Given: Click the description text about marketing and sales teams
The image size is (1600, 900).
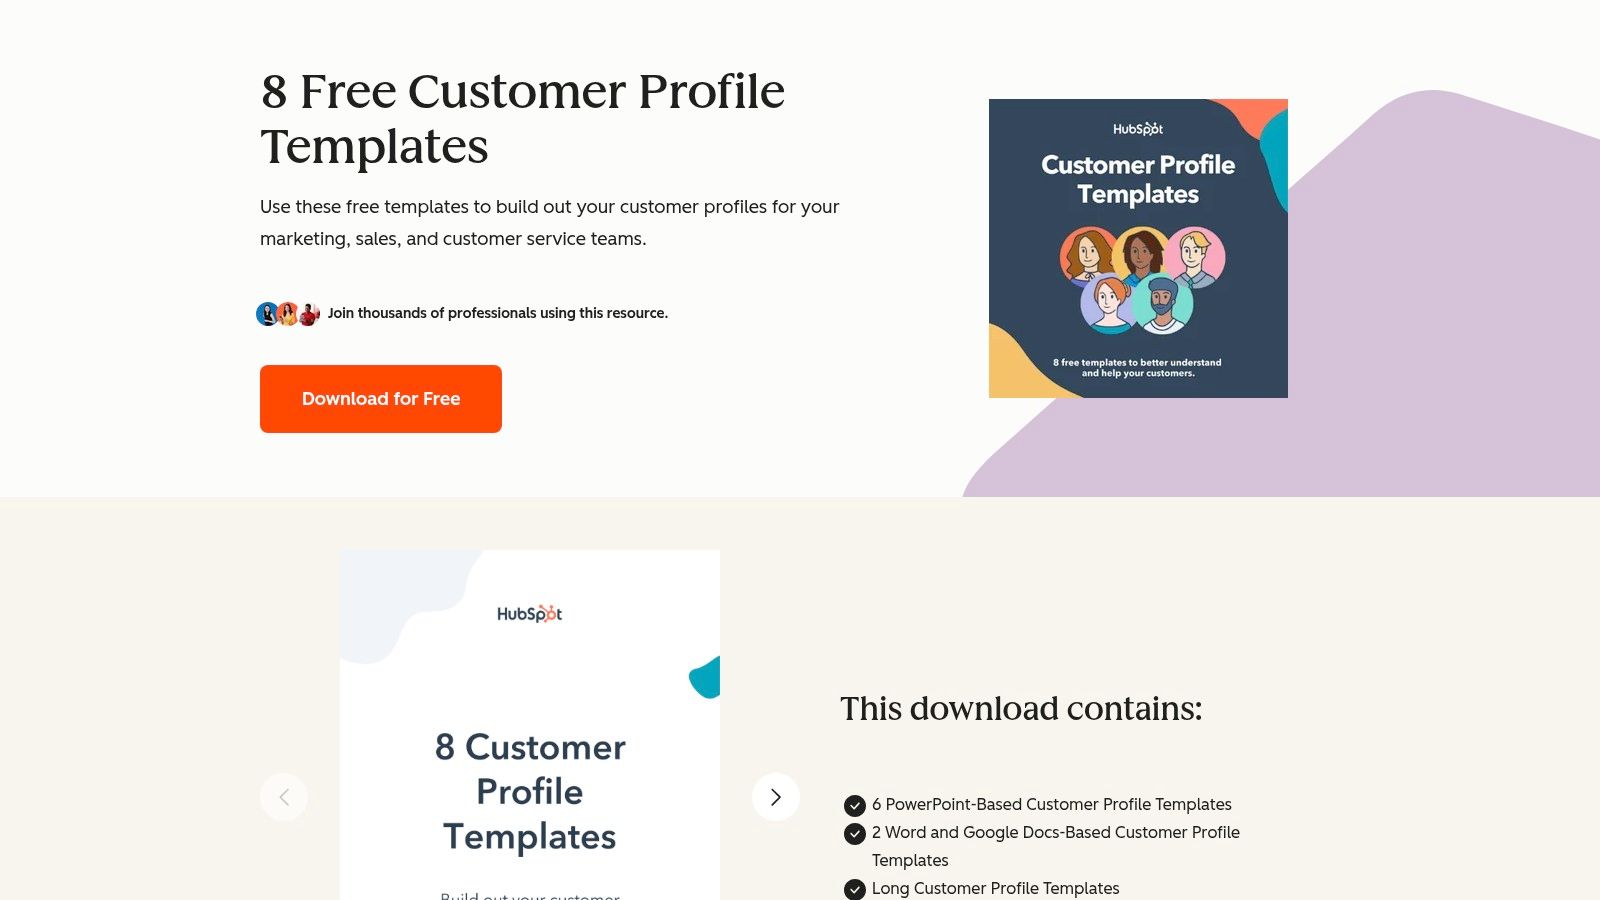Looking at the screenshot, I should click(549, 222).
